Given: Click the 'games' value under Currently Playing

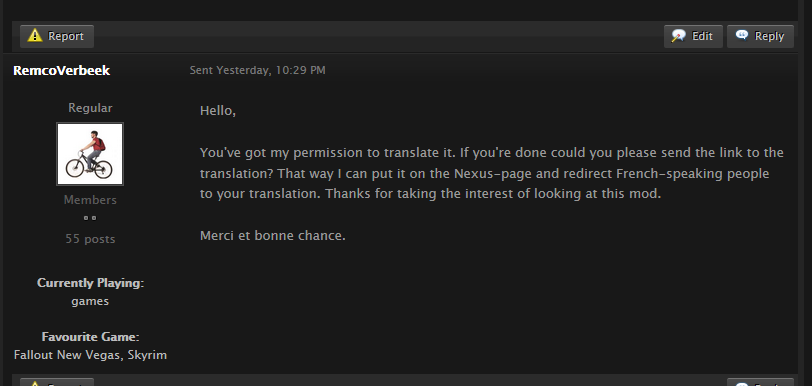Looking at the screenshot, I should click(x=90, y=301).
